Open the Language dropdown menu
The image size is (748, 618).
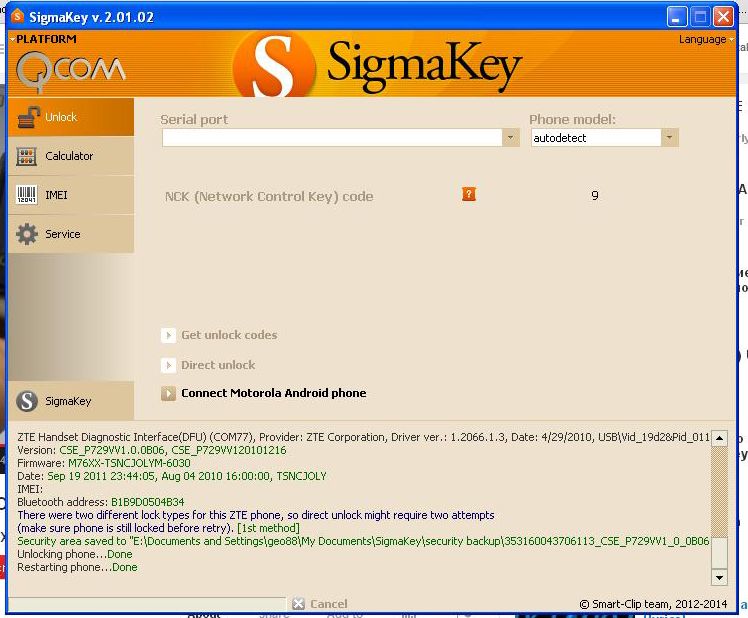[705, 40]
